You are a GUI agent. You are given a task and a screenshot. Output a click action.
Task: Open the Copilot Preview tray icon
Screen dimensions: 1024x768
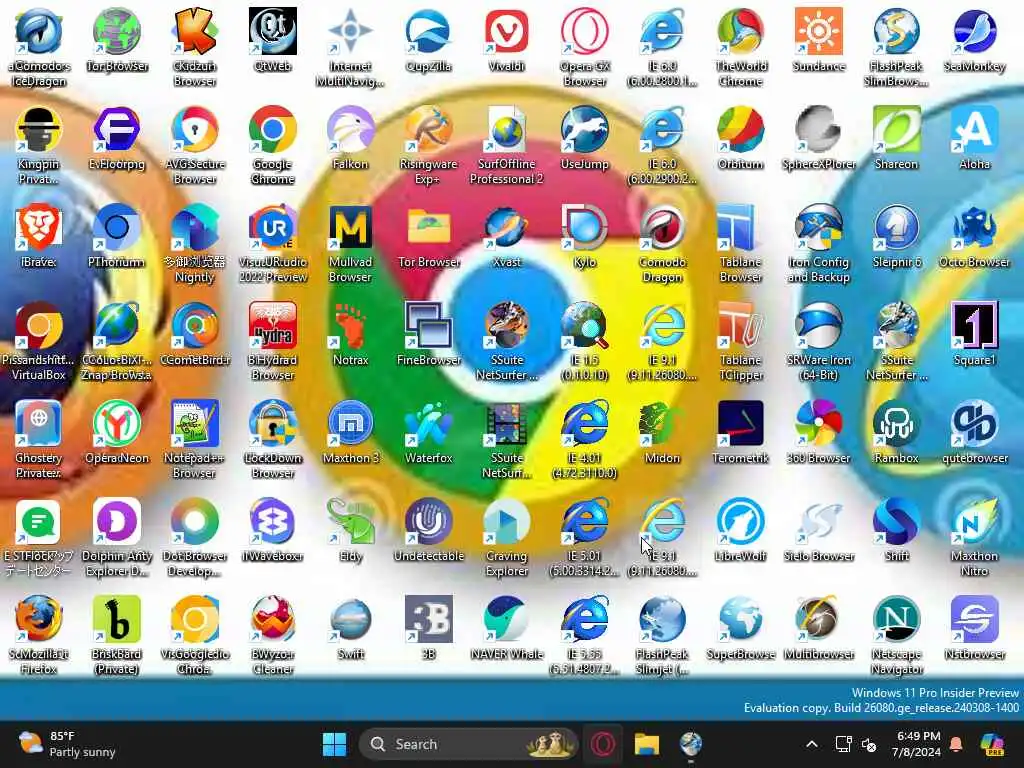(993, 744)
